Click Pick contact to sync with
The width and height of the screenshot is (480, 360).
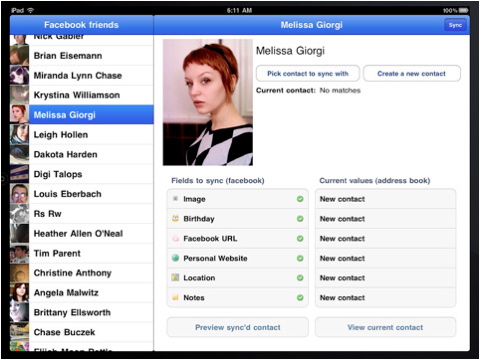point(308,73)
